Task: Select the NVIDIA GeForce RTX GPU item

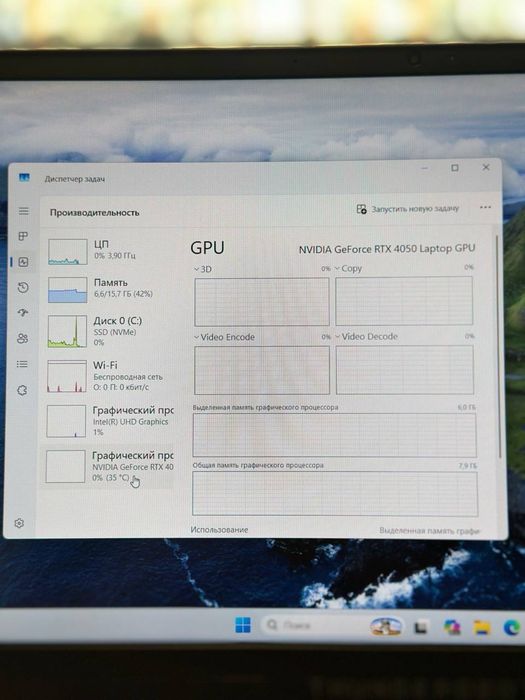Action: click(109, 467)
